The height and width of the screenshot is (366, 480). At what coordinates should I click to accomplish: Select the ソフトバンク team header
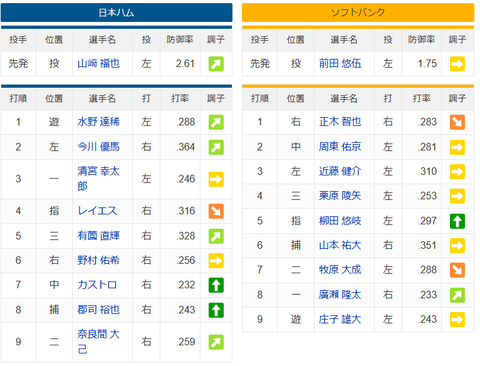358,12
